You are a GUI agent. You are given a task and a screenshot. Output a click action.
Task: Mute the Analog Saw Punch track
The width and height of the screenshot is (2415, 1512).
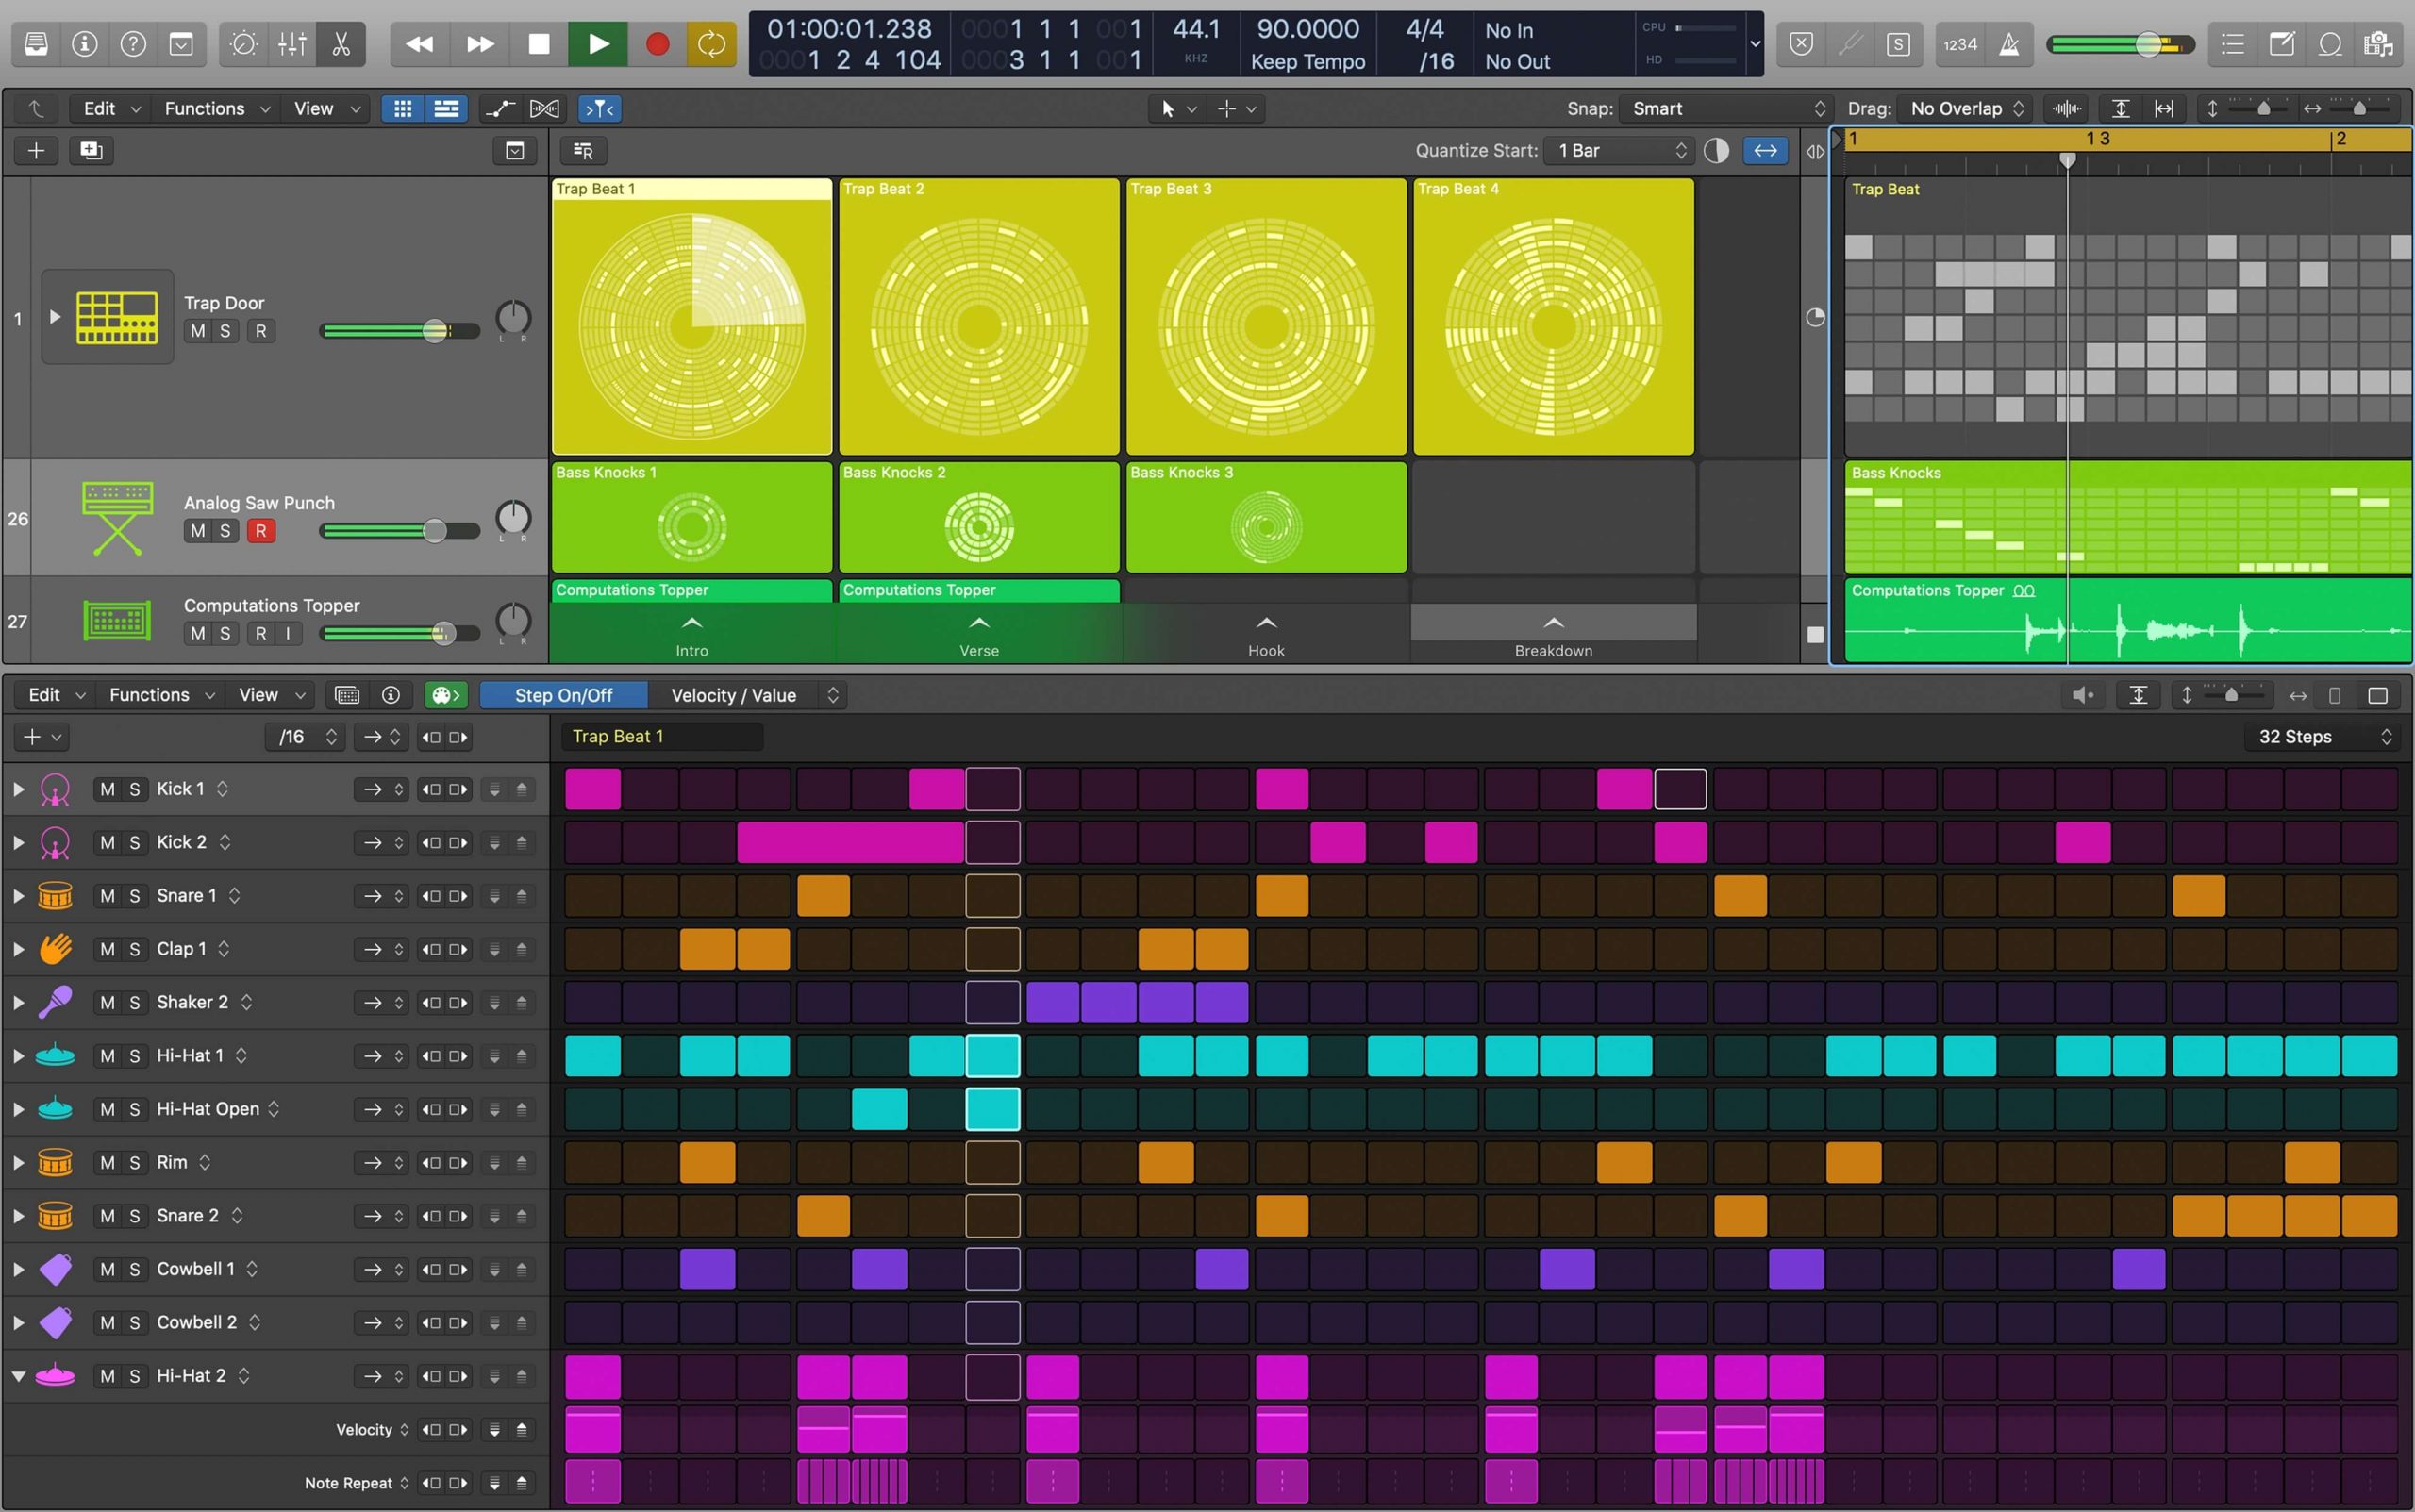click(x=199, y=529)
